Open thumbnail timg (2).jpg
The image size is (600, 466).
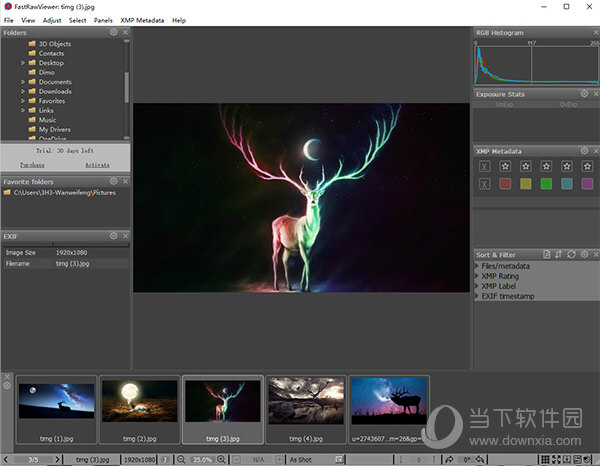click(140, 409)
